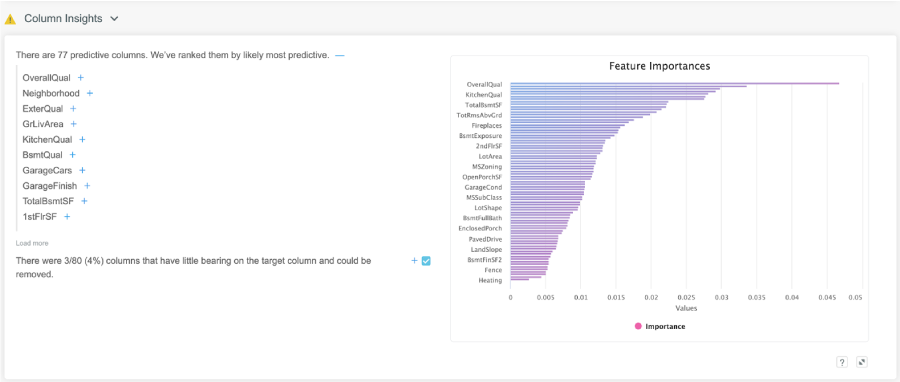Click the LandSlope axis label
This screenshot has height=382, width=900.
point(486,250)
